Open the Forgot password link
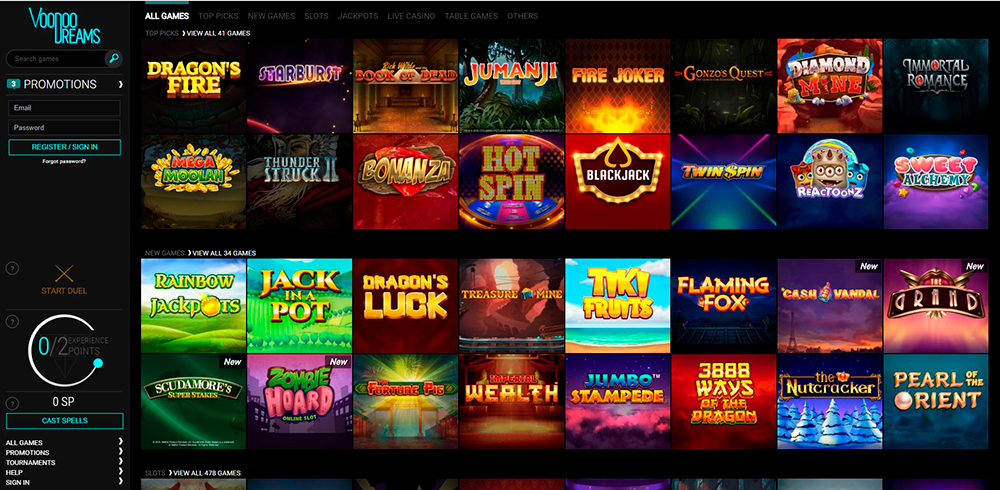Screen dimensions: 1000x490 tap(64, 161)
